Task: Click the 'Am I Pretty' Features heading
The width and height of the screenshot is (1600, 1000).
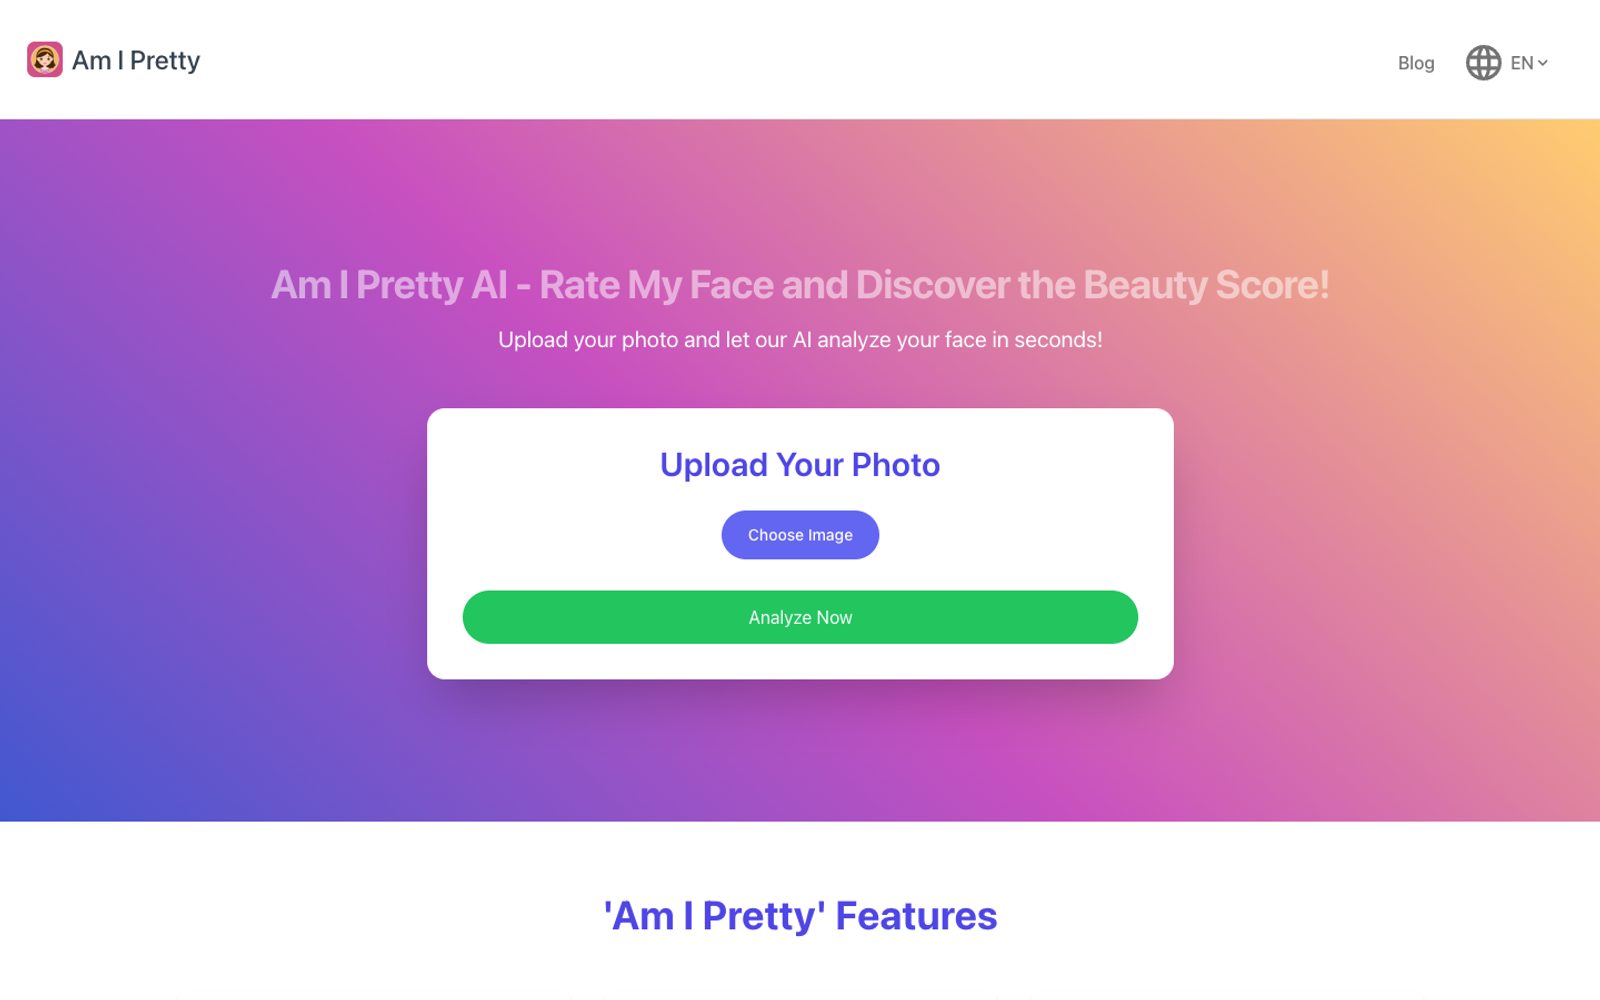Action: [x=799, y=914]
